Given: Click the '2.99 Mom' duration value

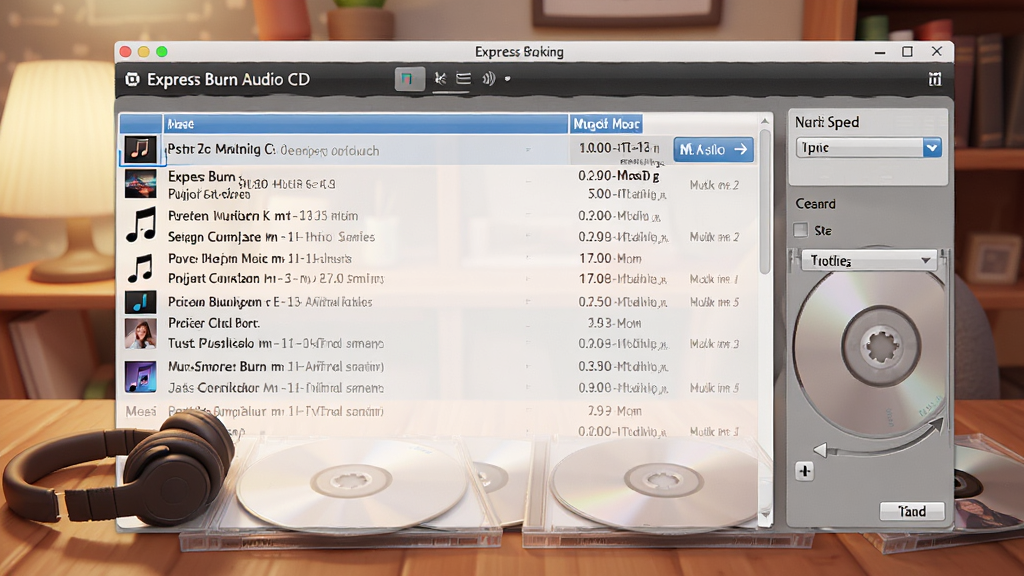Looking at the screenshot, I should pyautogui.click(x=614, y=411).
